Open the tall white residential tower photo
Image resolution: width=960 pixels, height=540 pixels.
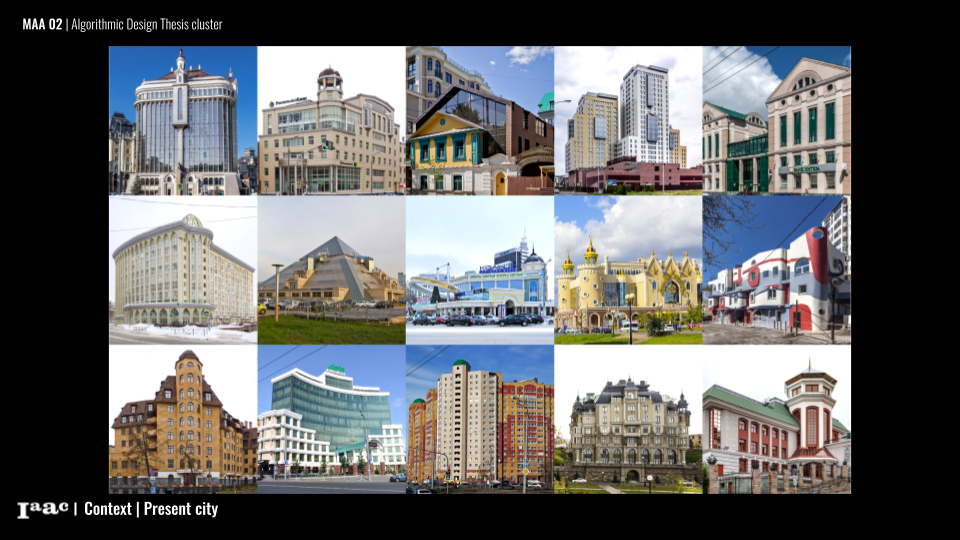pos(628,121)
